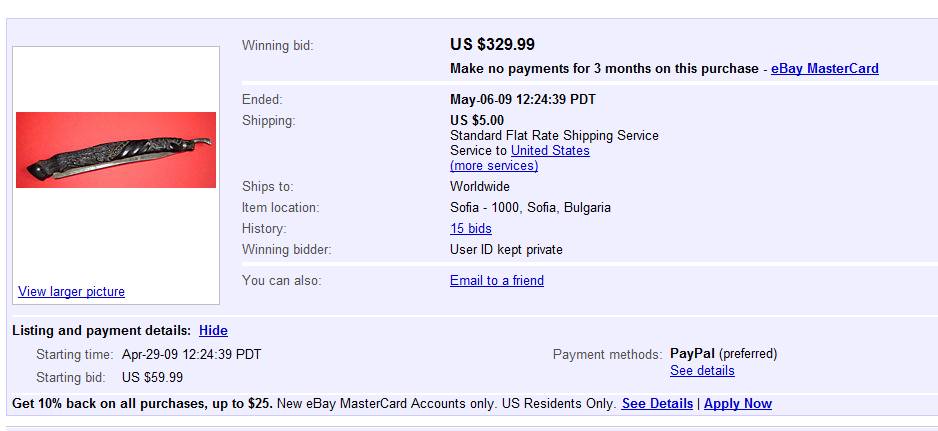Image resolution: width=938 pixels, height=431 pixels.
Task: Open See details under payment methods
Action: click(702, 371)
